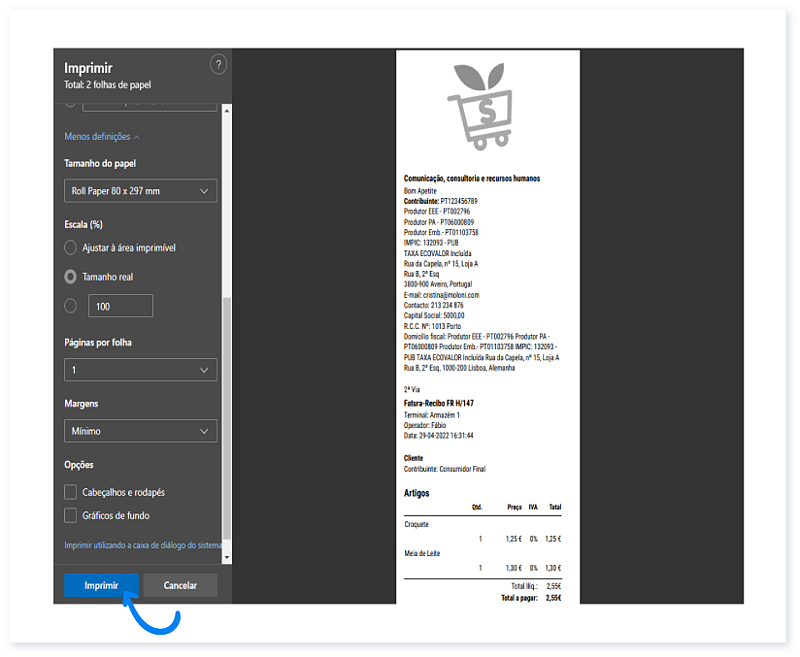
Task: Click the Cancelar button
Action: pyautogui.click(x=180, y=586)
